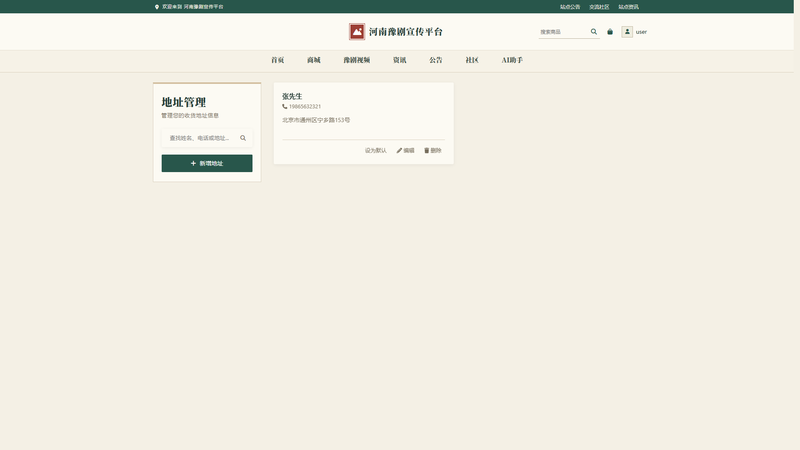Click the 新增地址 button
800x450 pixels.
207,163
